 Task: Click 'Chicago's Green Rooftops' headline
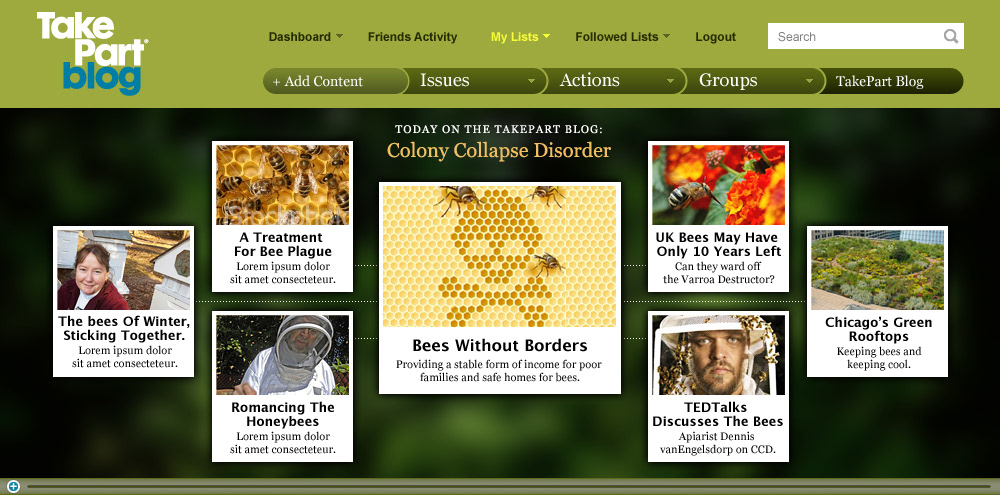coord(878,329)
